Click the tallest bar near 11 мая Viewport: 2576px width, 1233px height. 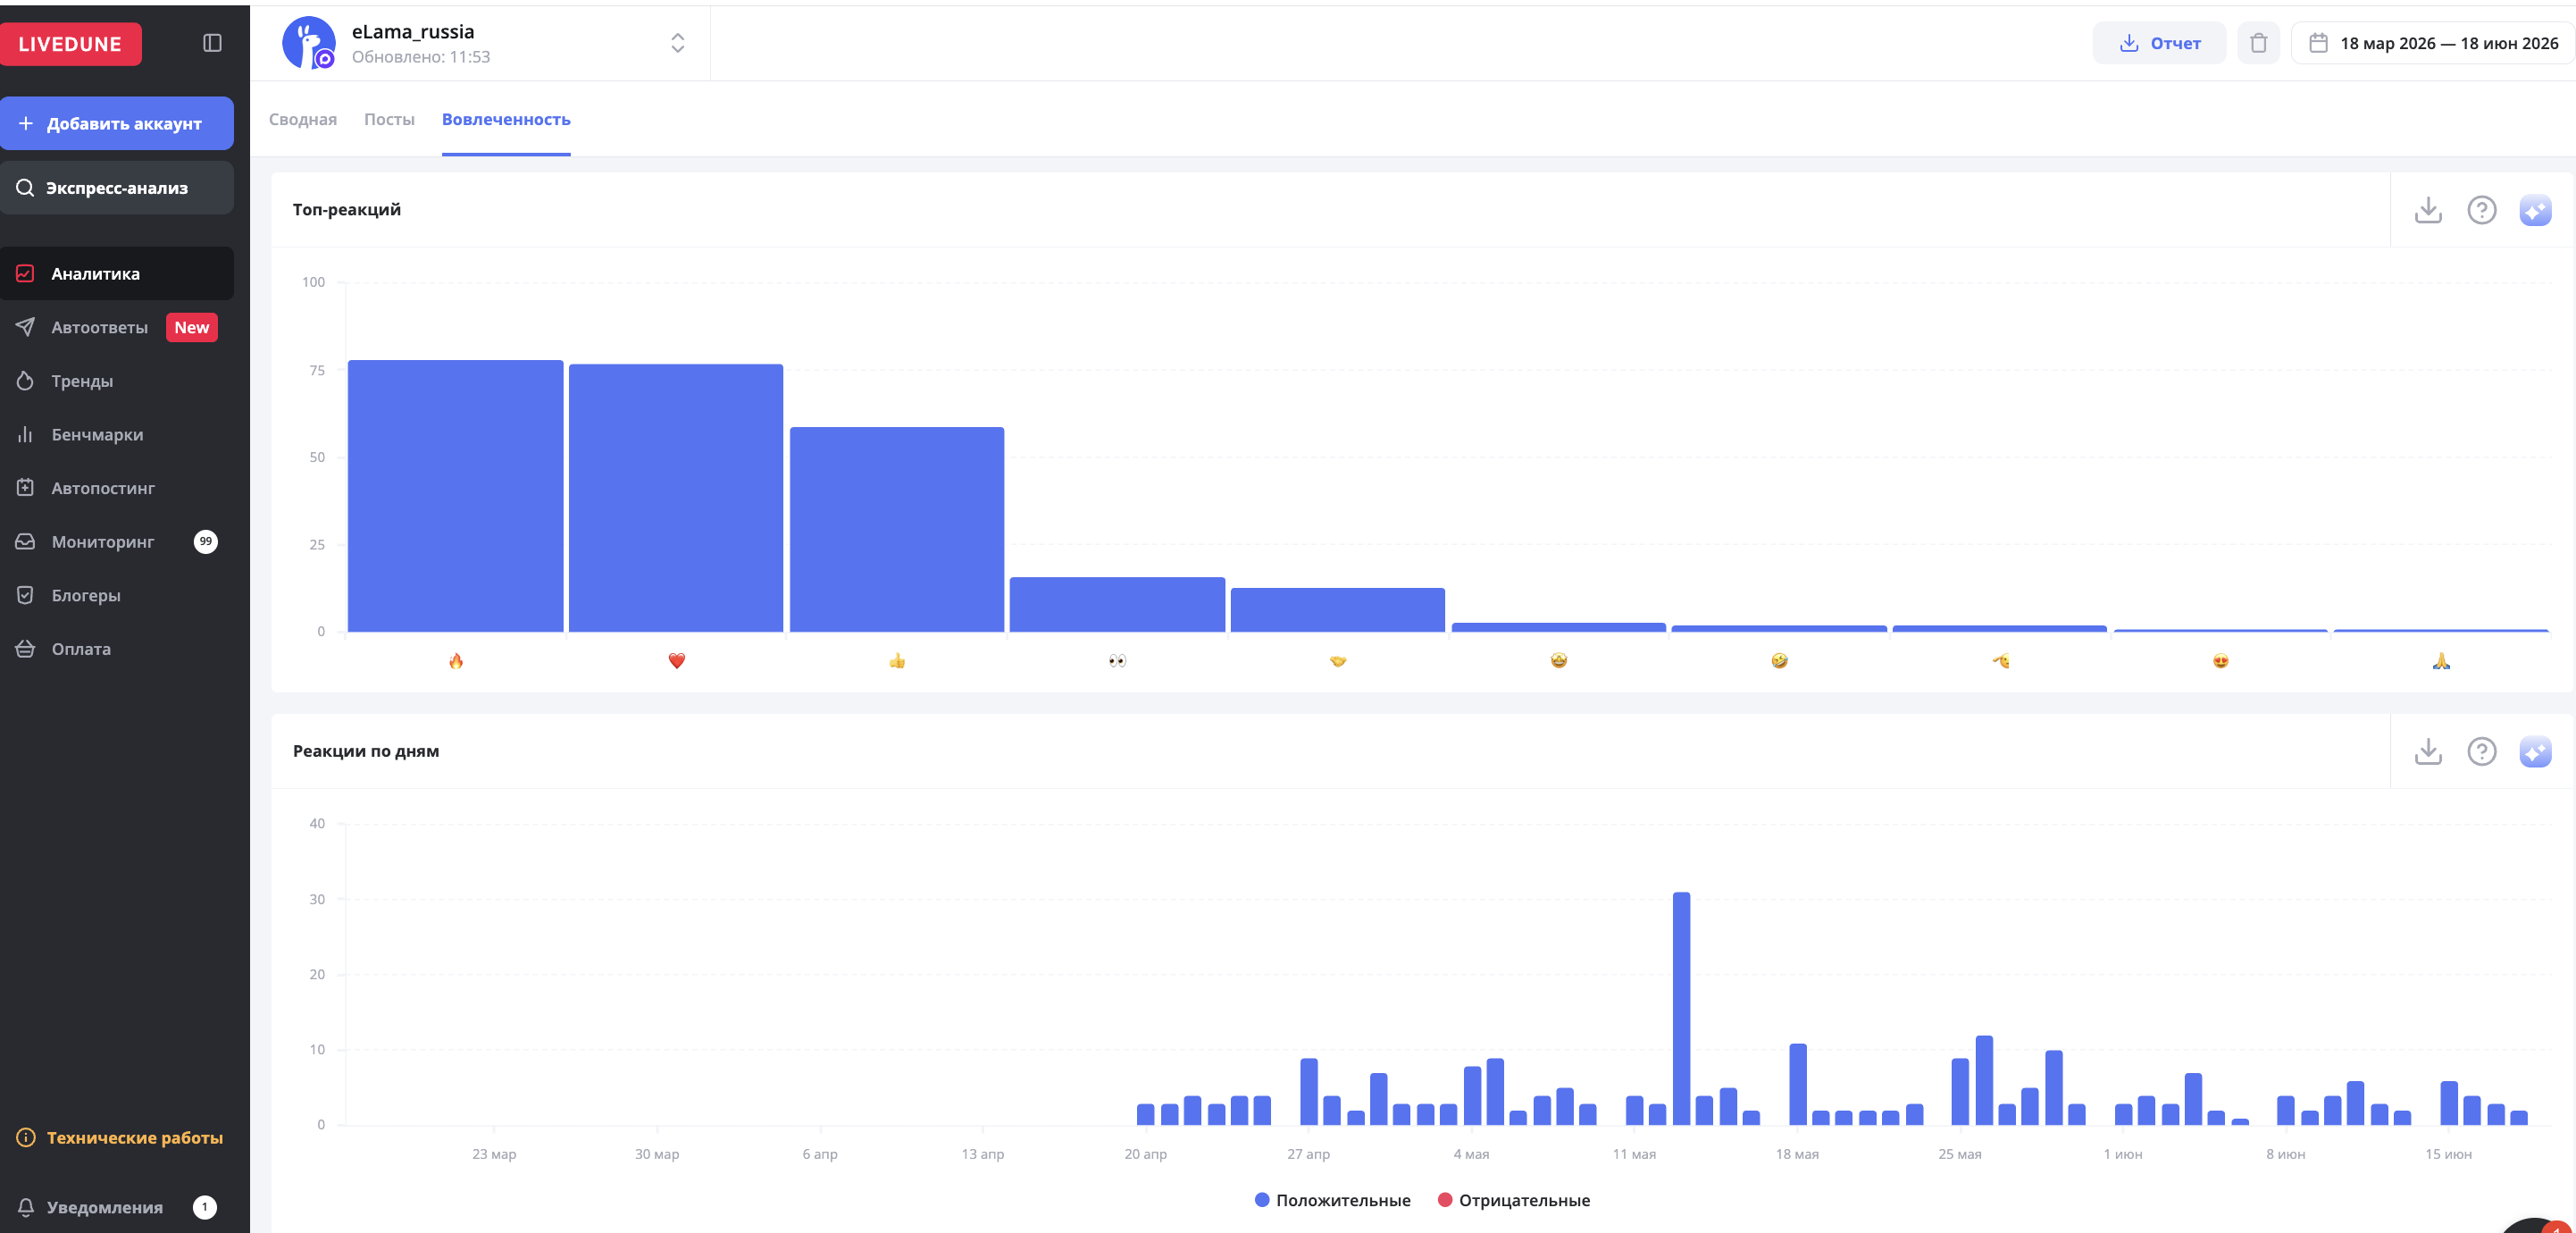pos(1681,1008)
